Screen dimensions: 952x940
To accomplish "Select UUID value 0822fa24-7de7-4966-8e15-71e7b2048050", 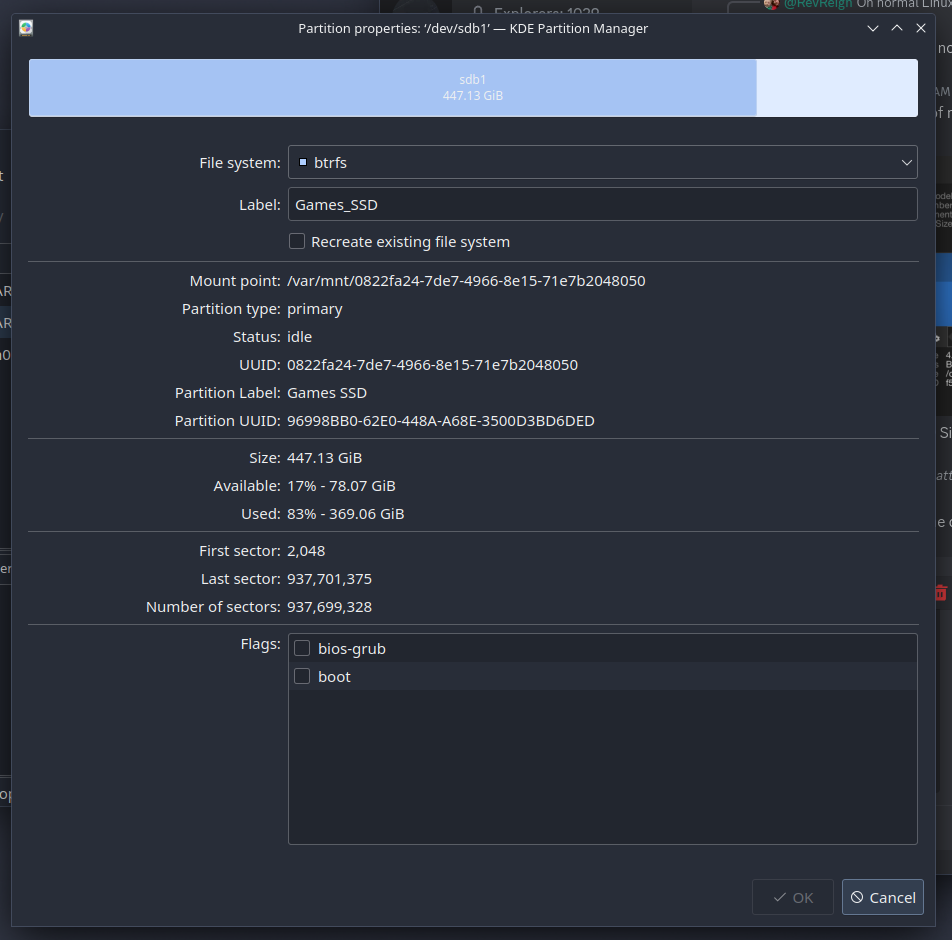I will tap(432, 364).
